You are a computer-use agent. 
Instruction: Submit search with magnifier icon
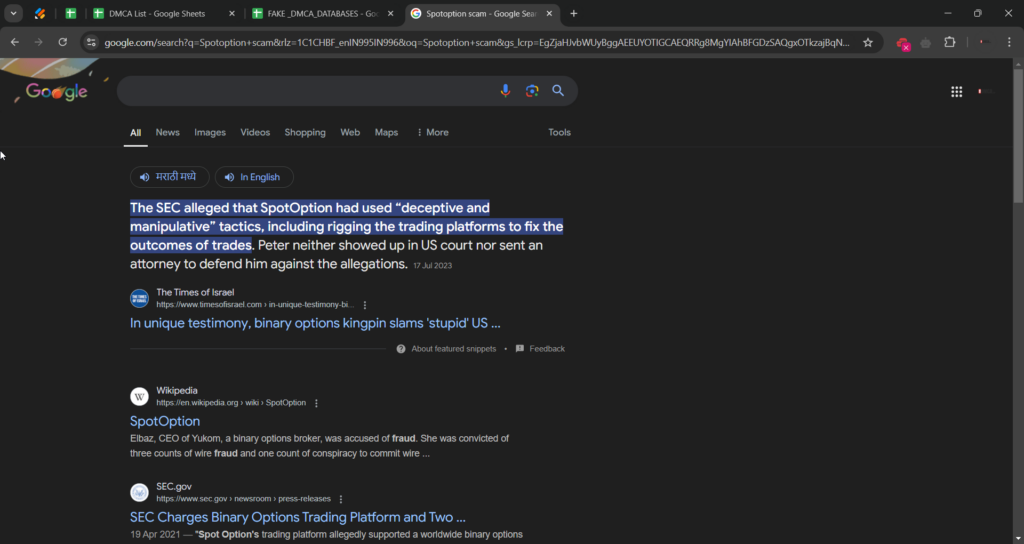pyautogui.click(x=558, y=91)
